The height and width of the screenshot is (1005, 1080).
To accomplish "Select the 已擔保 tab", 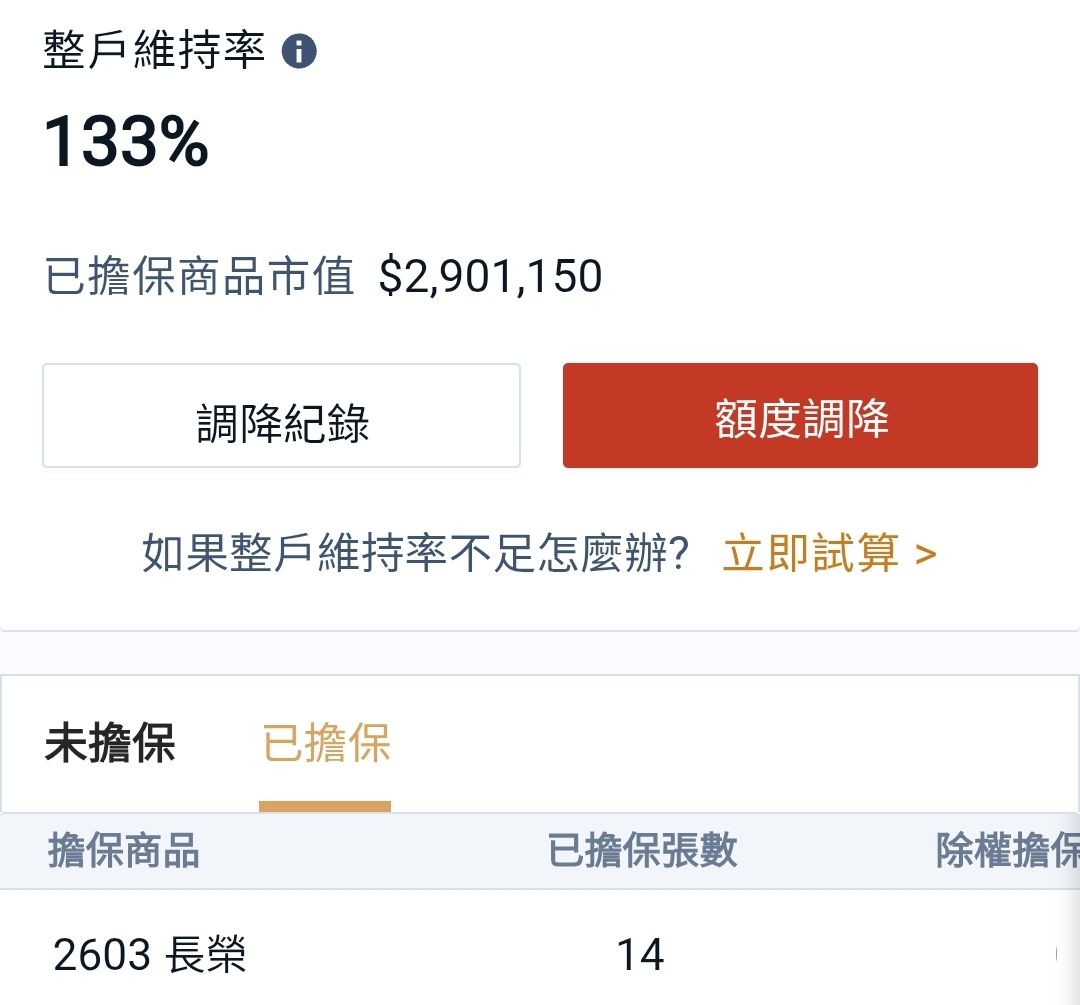I will pyautogui.click(x=325, y=745).
